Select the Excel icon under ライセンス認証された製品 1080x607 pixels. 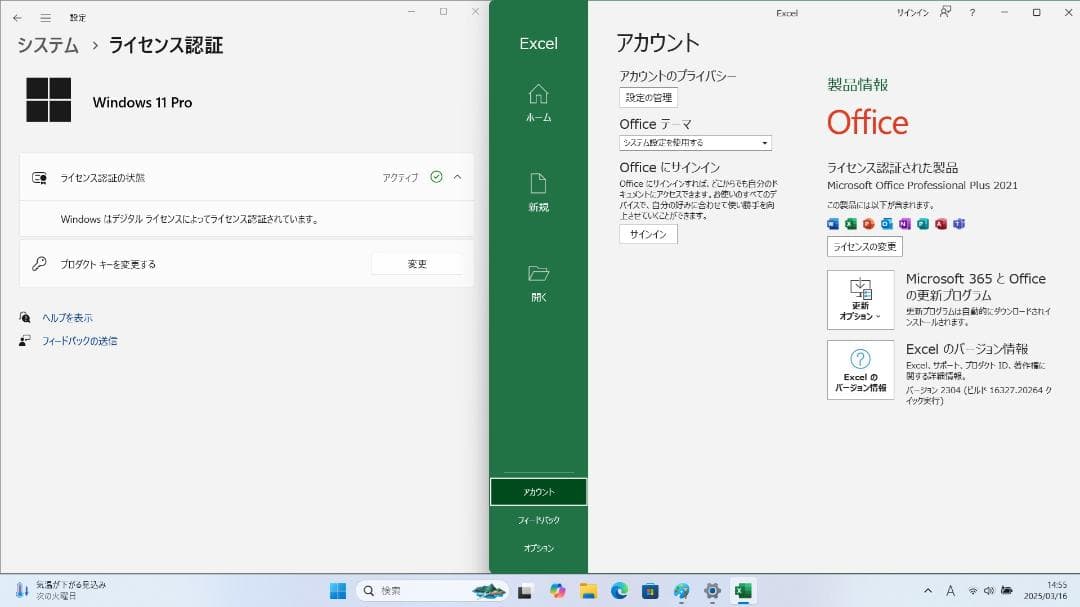851,224
